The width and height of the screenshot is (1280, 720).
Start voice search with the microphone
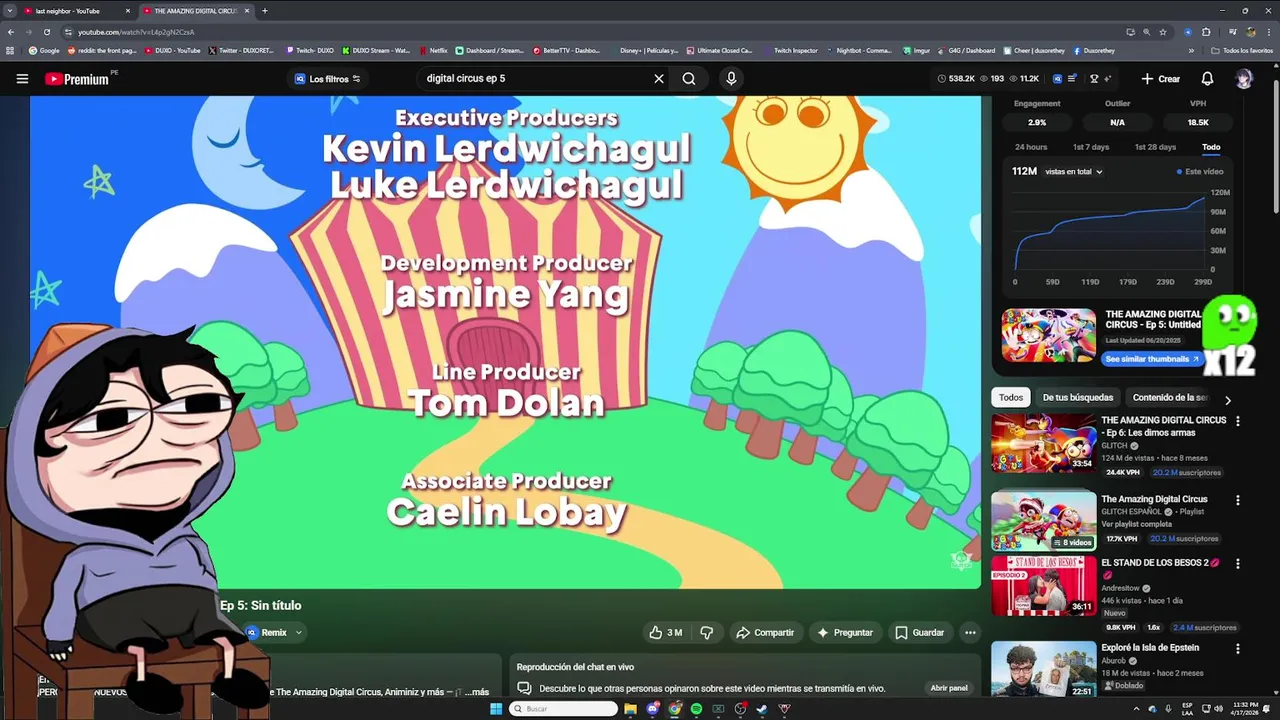(731, 78)
